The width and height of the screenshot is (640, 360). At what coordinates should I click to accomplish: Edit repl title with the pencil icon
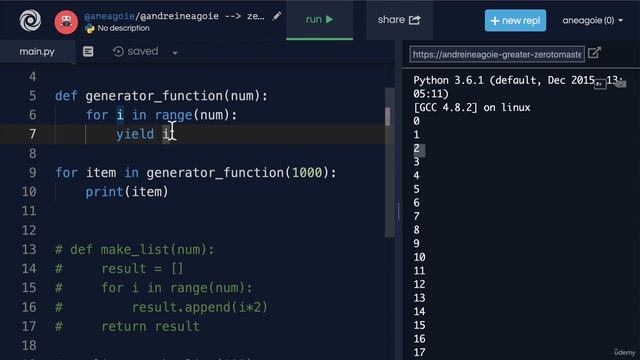click(x=277, y=16)
